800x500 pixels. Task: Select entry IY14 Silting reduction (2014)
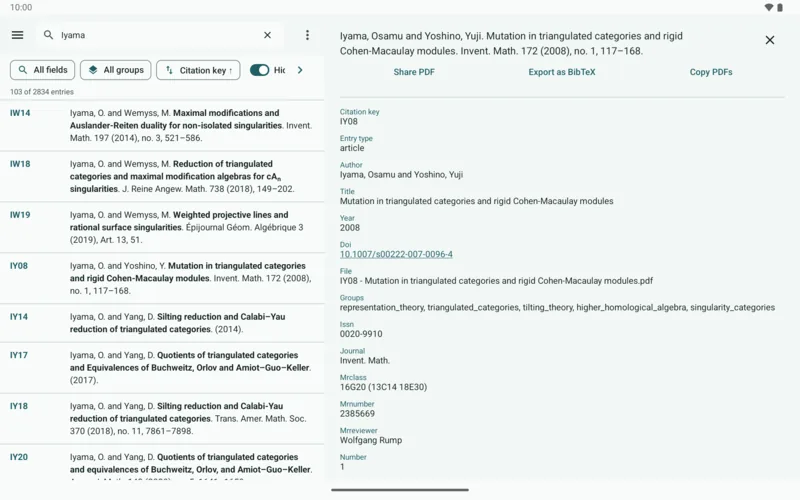(x=162, y=323)
